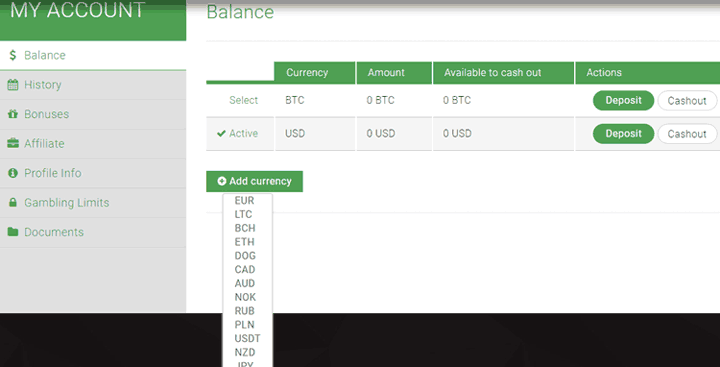This screenshot has height=367, width=720.
Task: Deposit to the BTC balance
Action: click(x=623, y=101)
